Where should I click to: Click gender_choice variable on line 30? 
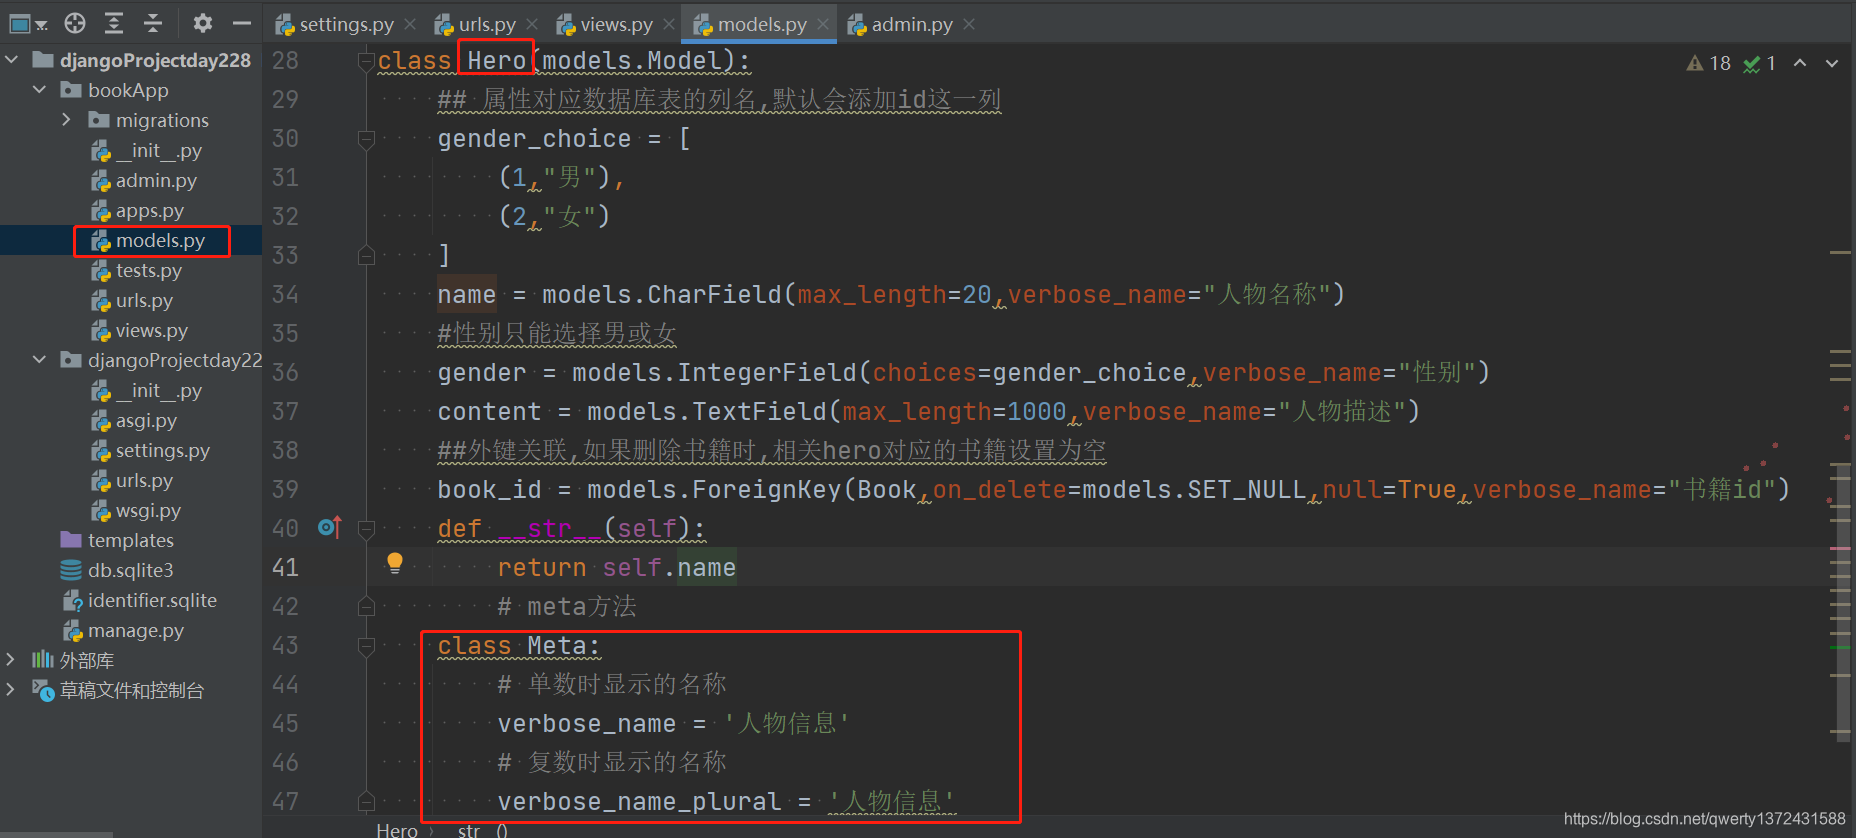(x=534, y=139)
